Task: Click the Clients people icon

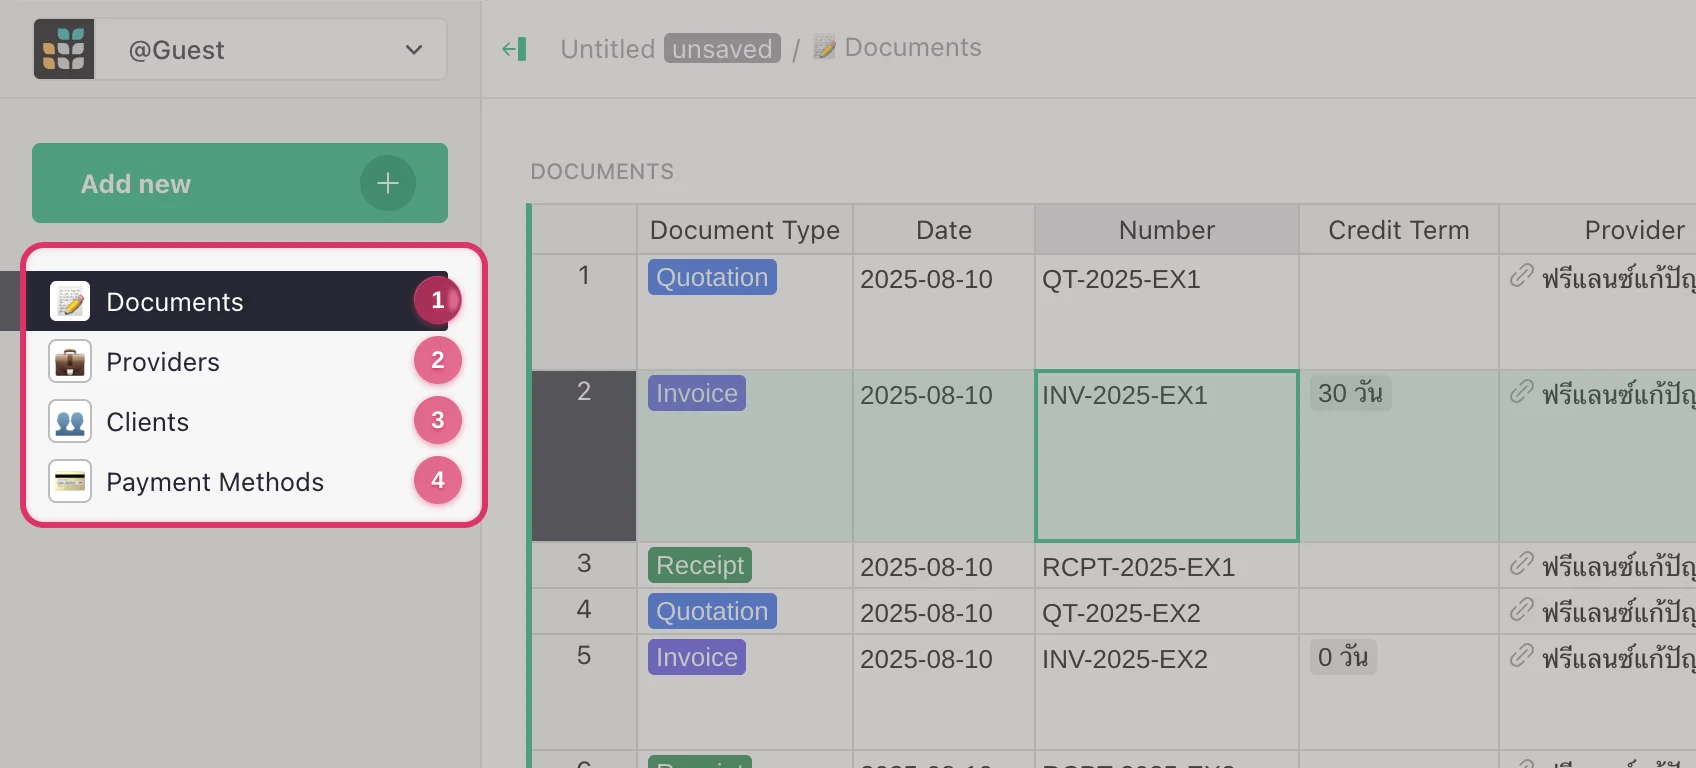Action: (x=70, y=422)
